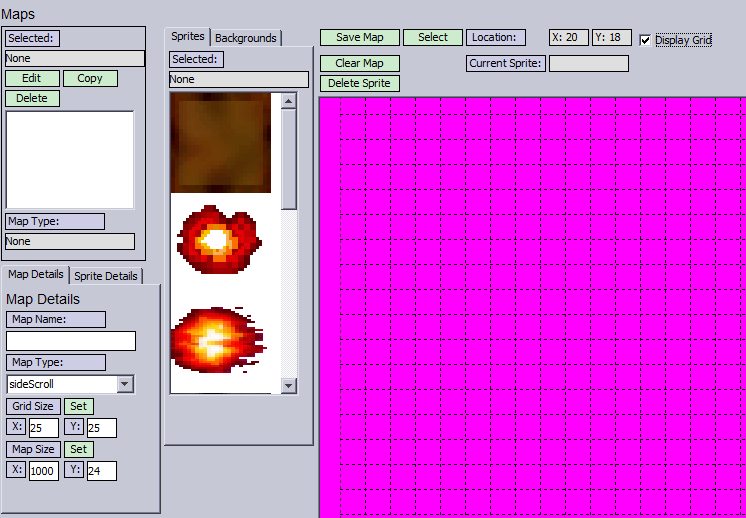Click the Grid Size X field
The image size is (746, 518).
coord(44,428)
